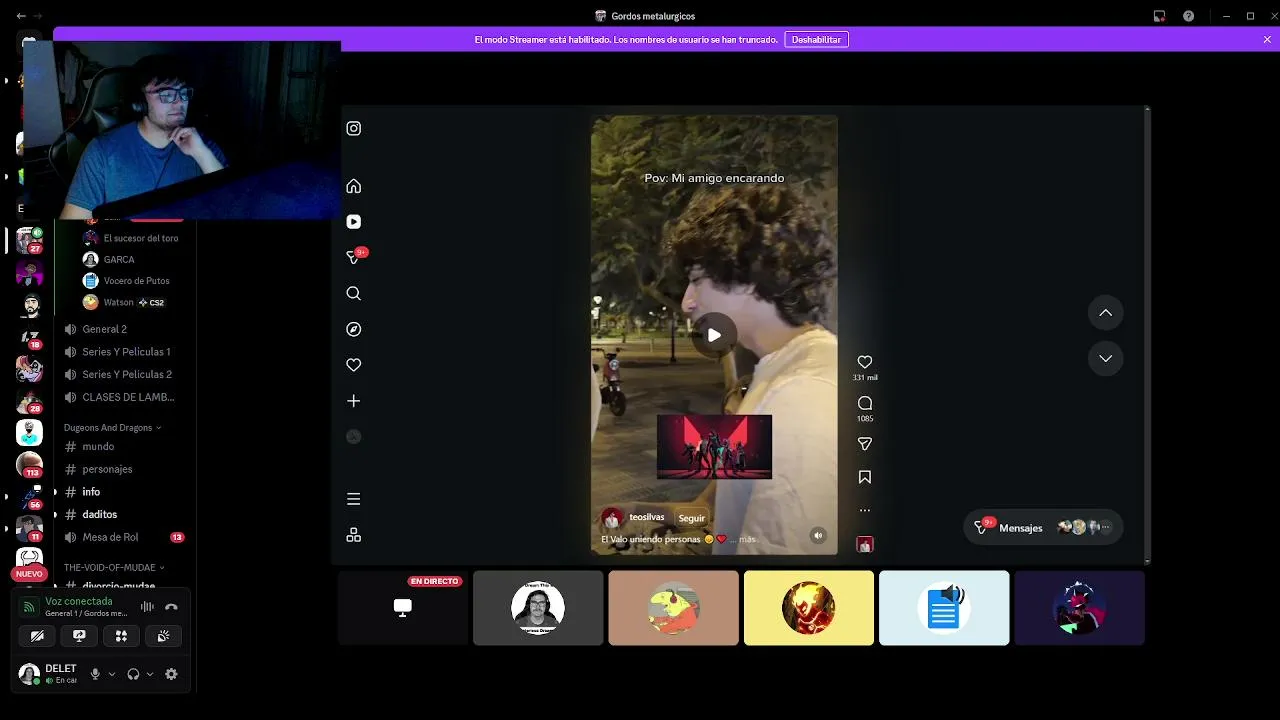The height and width of the screenshot is (720, 1280).
Task: Toggle Discord screen share button
Action: click(79, 635)
